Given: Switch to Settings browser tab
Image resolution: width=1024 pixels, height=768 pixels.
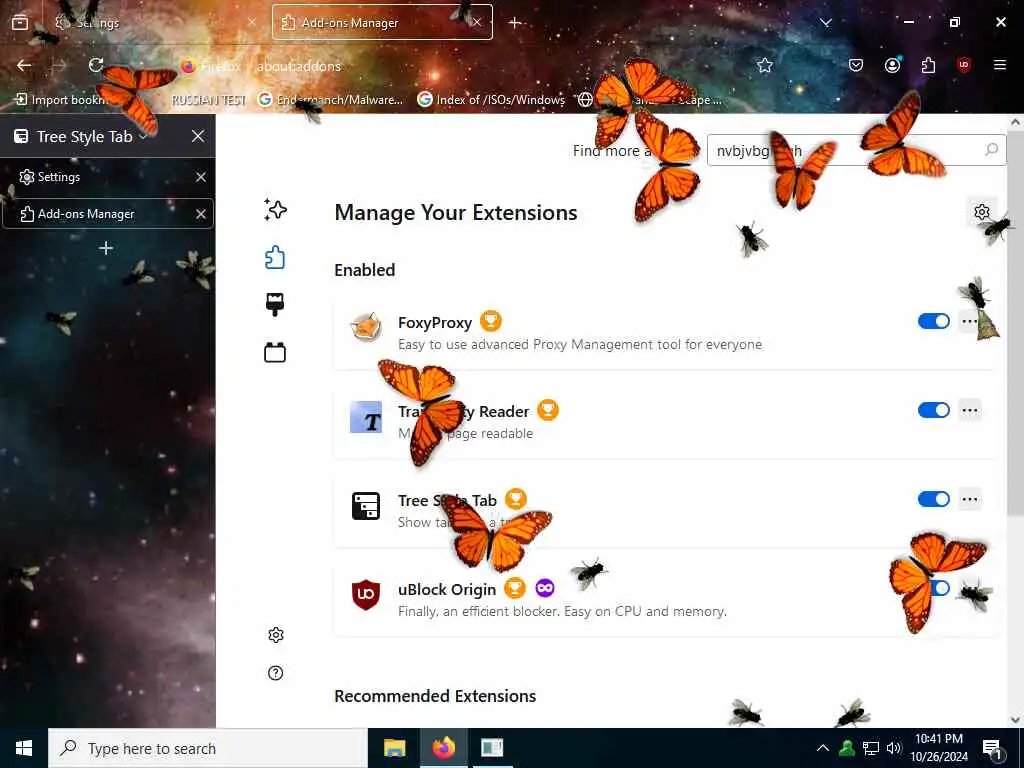Looking at the screenshot, I should point(153,22).
